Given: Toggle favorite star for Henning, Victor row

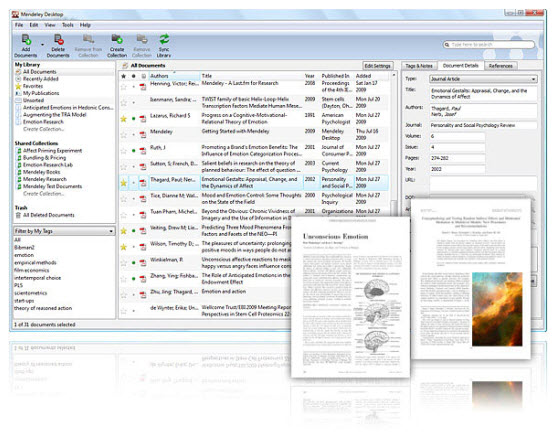Looking at the screenshot, I should [x=123, y=87].
